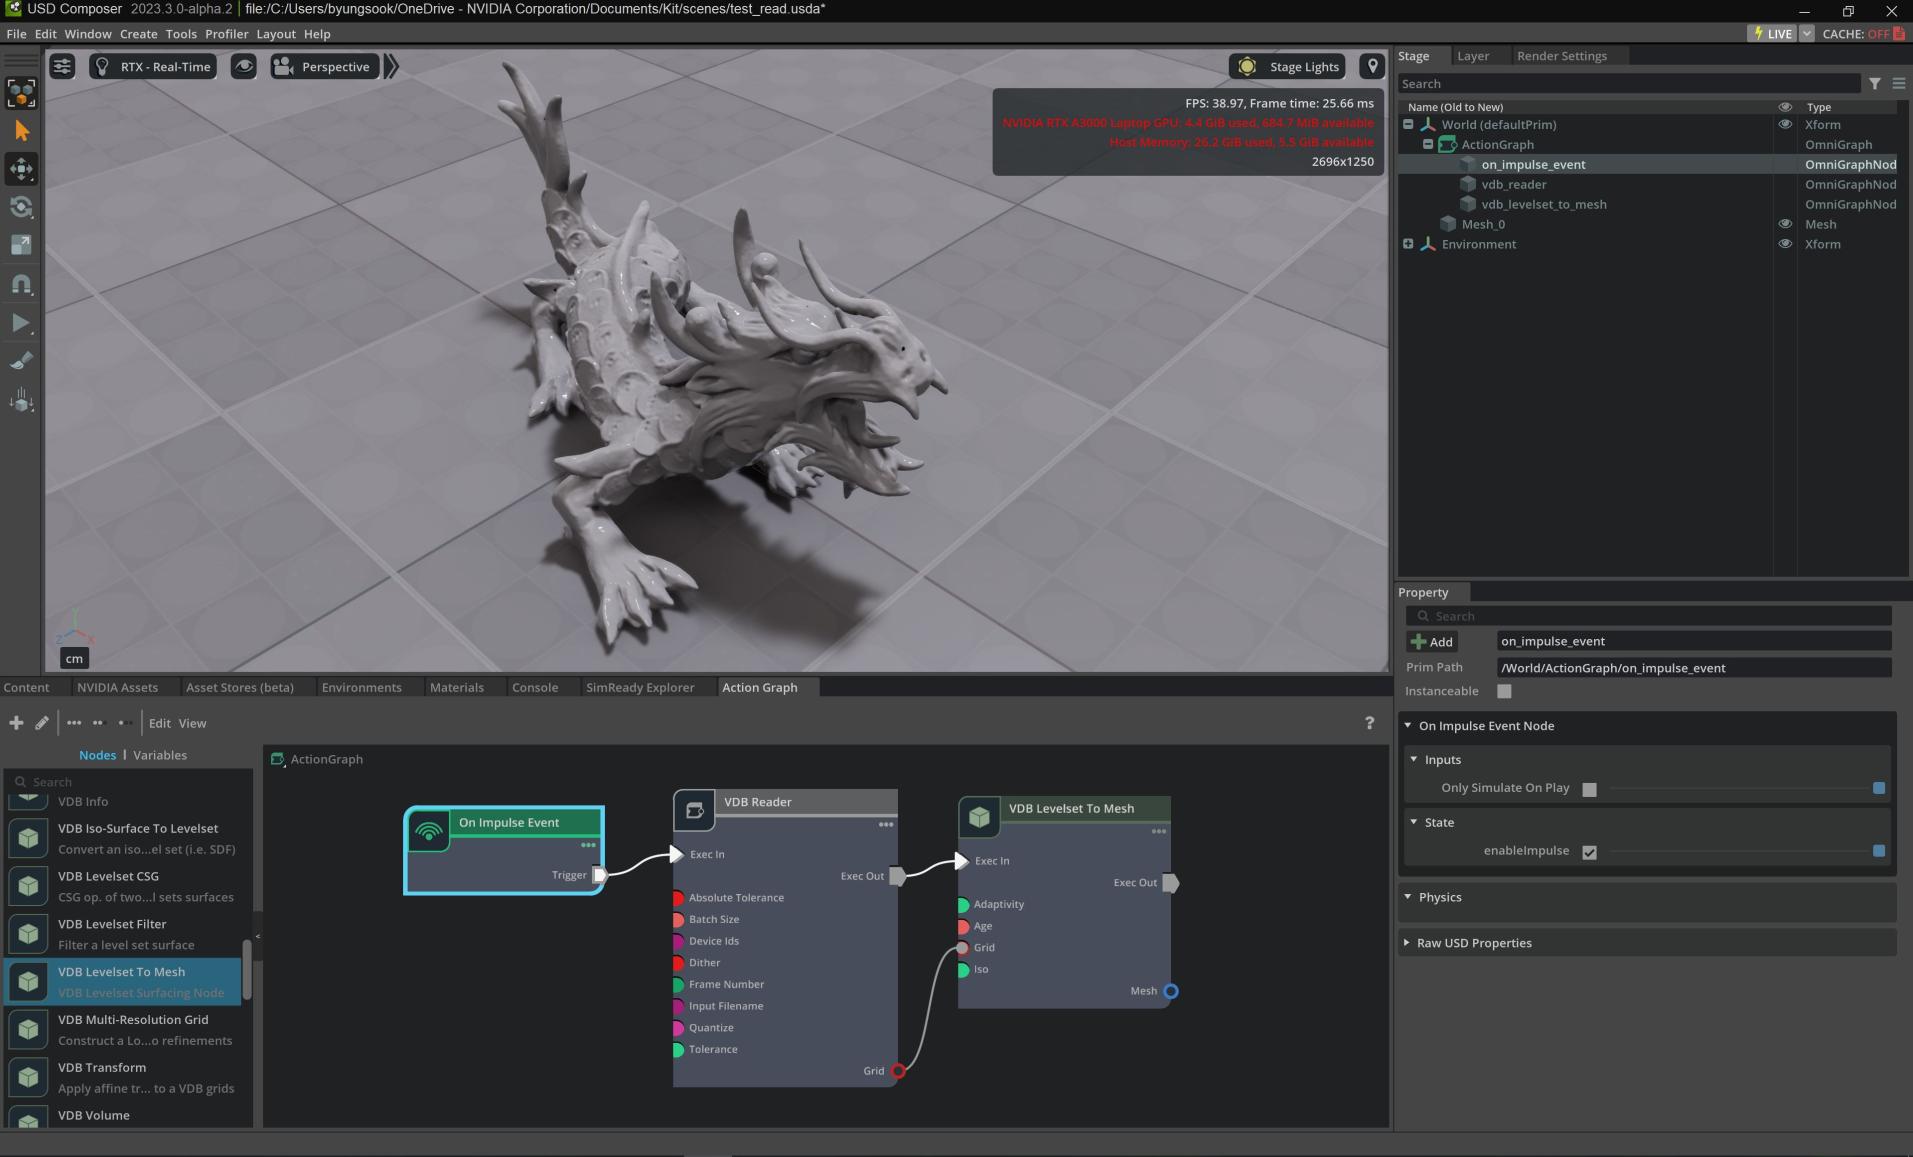The width and height of the screenshot is (1913, 1157).
Task: Open the viewport eye display menu
Action: [243, 67]
